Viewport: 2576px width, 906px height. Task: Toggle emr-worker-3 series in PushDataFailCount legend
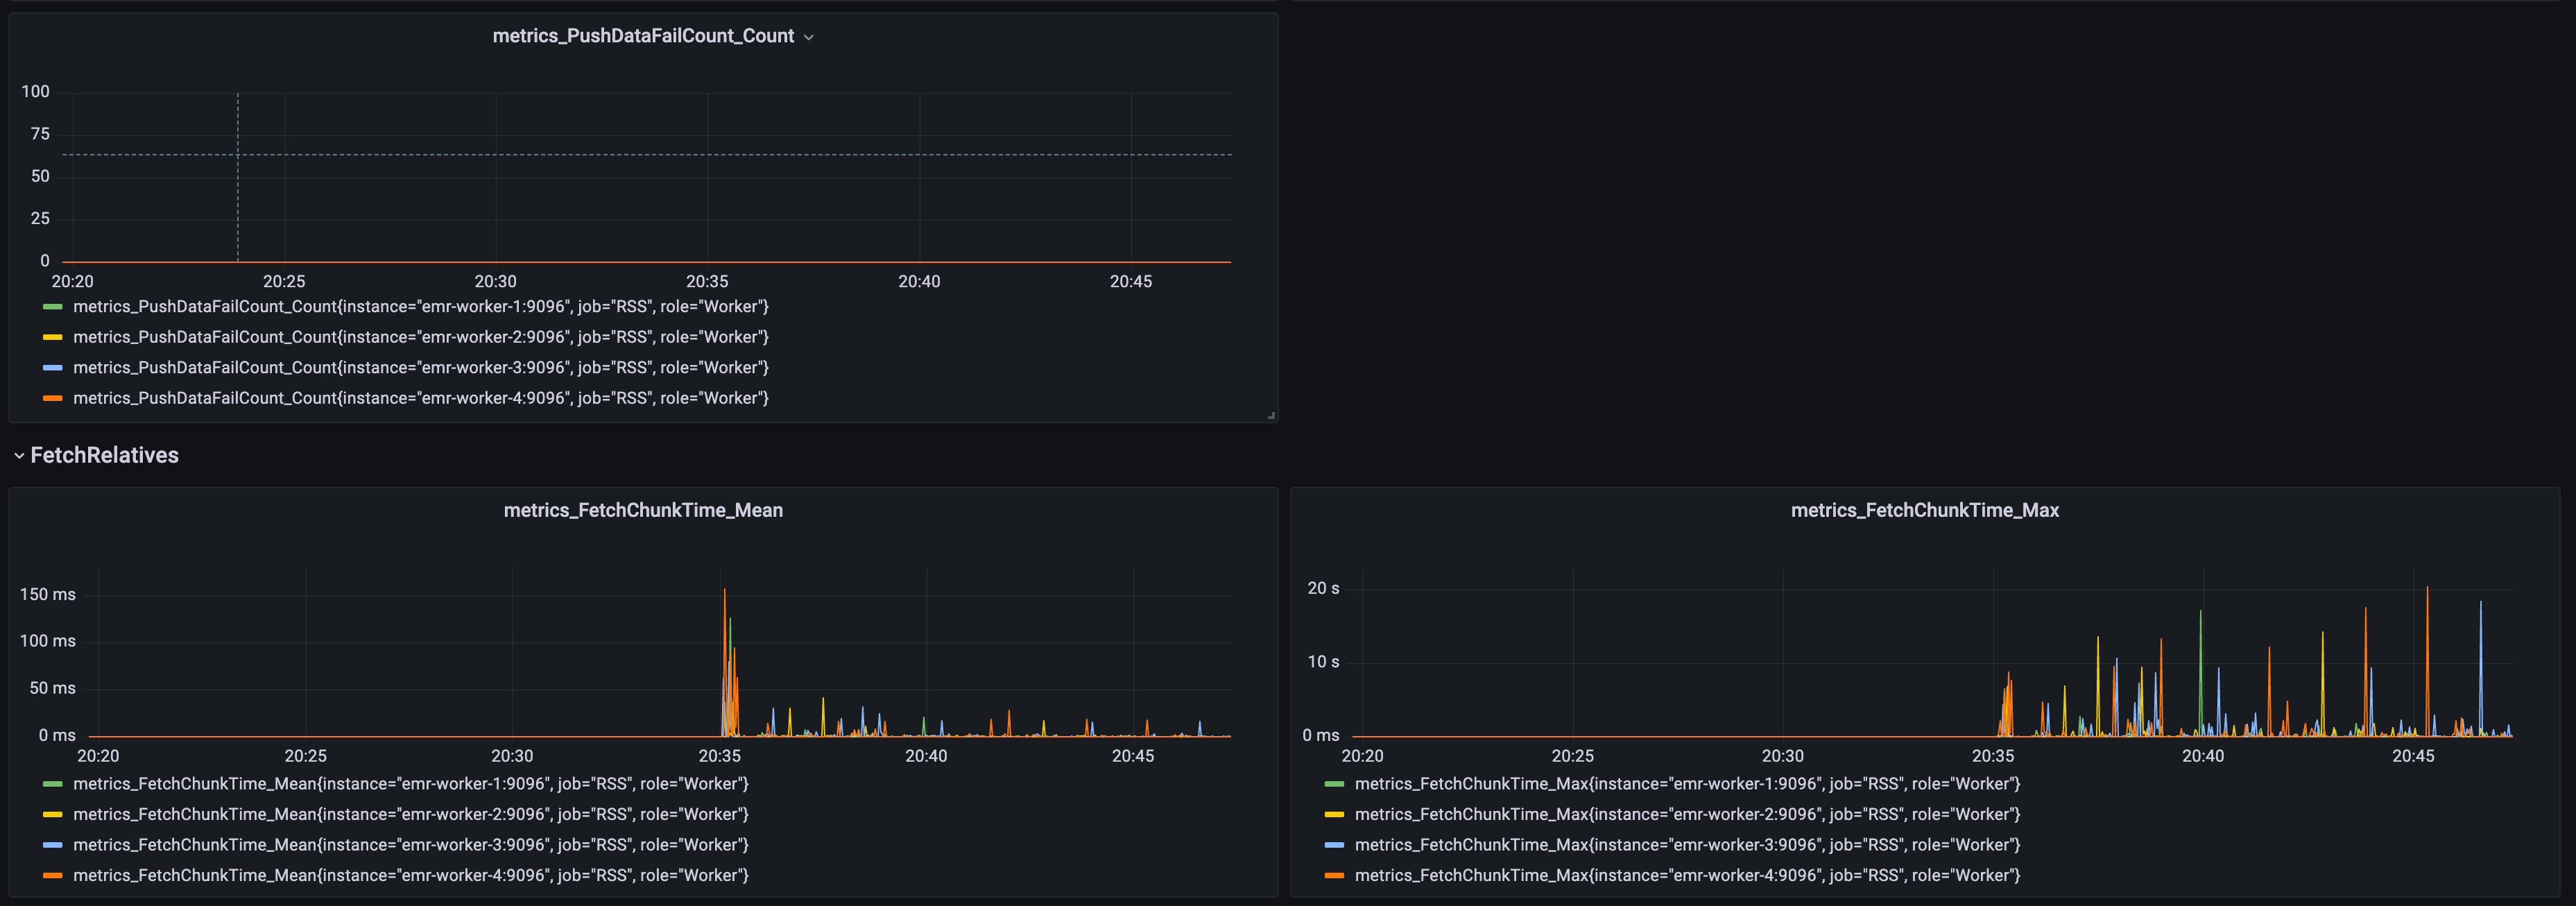pos(420,367)
